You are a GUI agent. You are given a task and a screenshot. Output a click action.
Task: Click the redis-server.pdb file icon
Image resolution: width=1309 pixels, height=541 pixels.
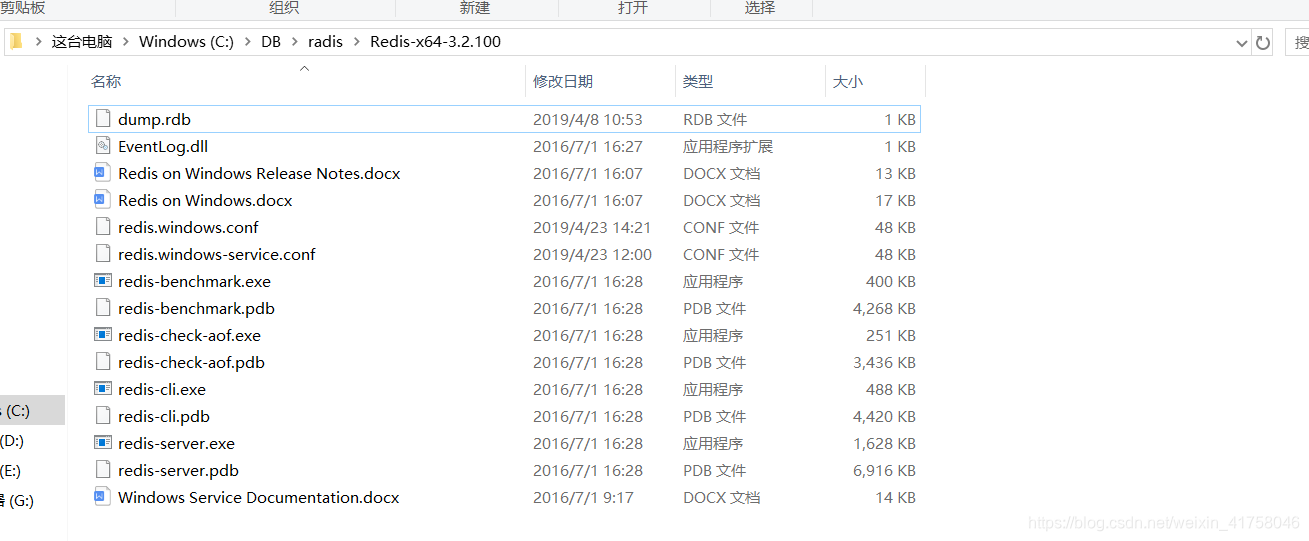(x=102, y=470)
